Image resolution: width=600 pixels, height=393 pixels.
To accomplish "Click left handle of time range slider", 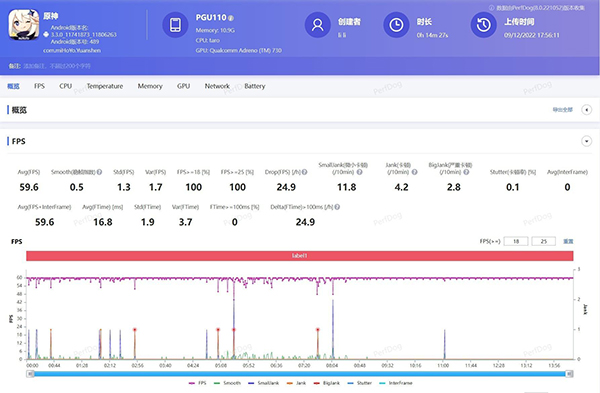I will [x=30, y=374].
